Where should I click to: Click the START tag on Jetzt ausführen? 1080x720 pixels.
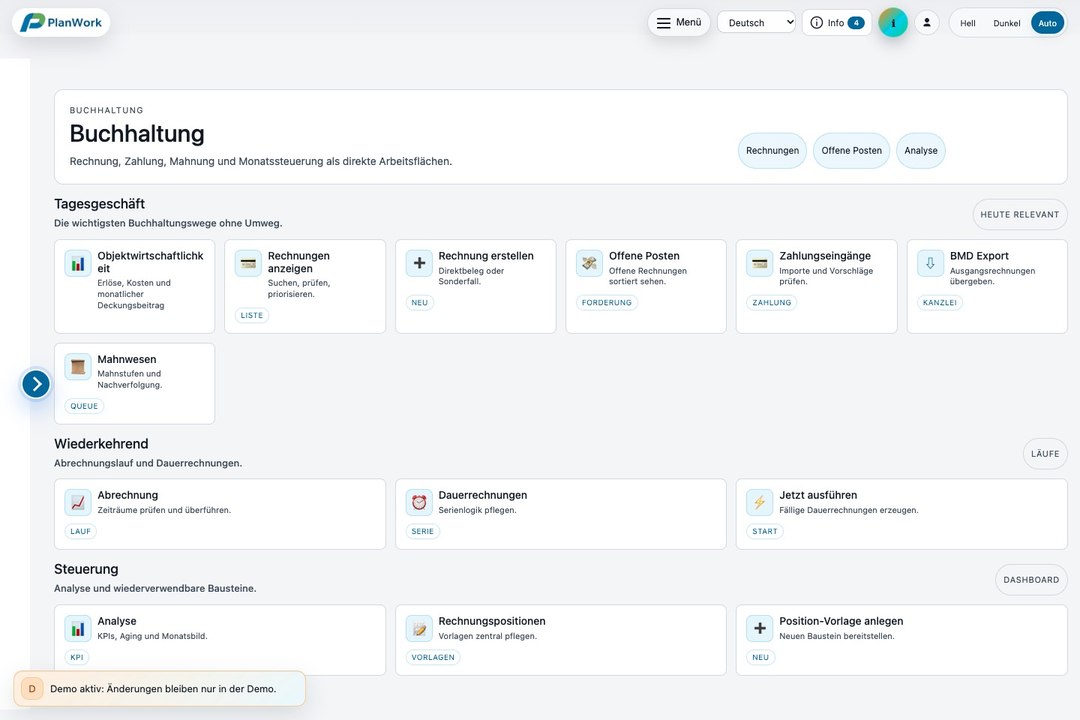(765, 531)
